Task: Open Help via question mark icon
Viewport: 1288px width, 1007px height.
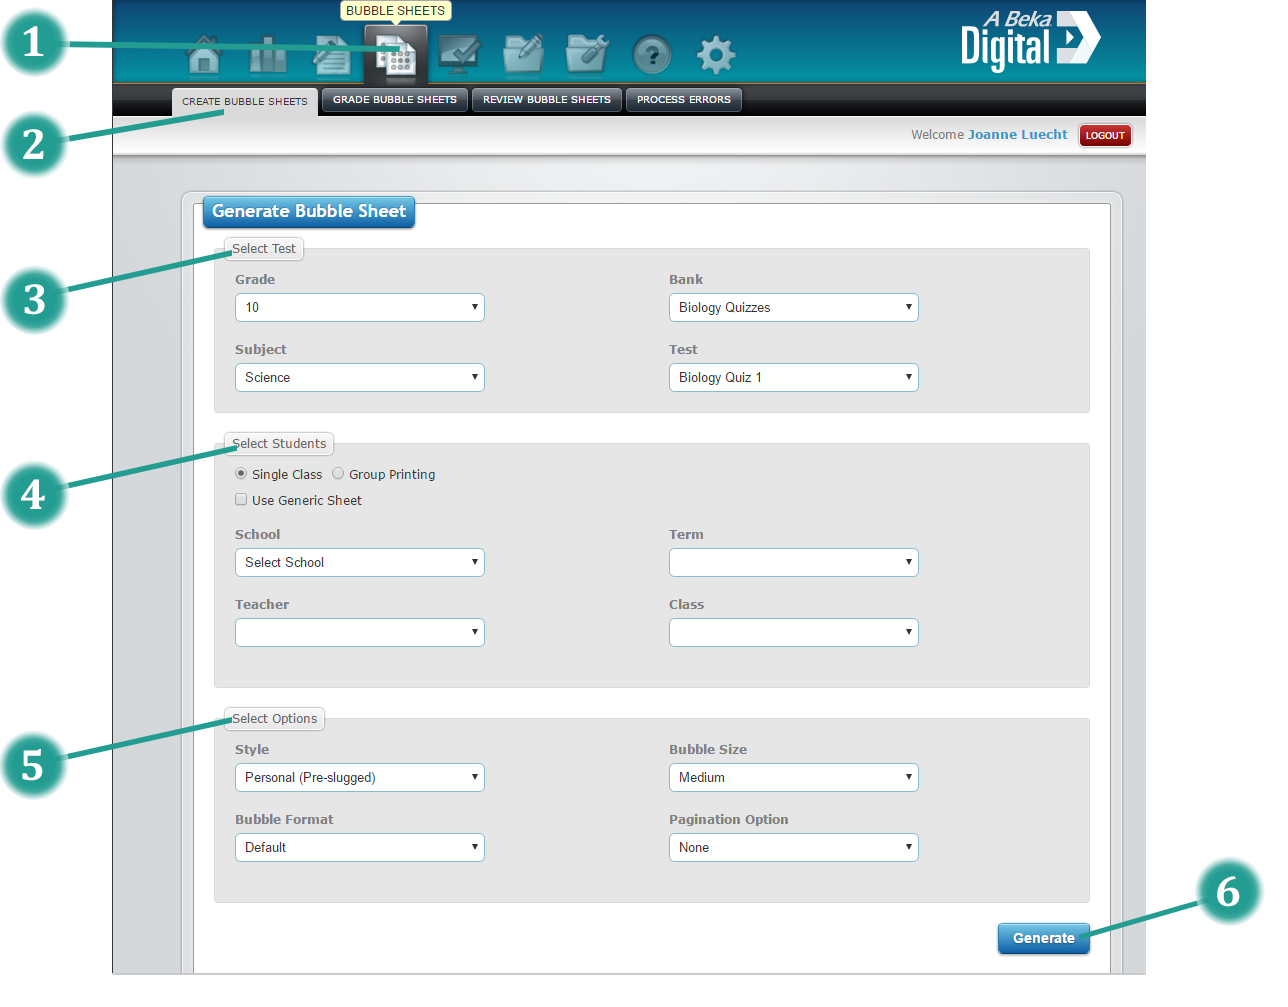Action: (652, 55)
